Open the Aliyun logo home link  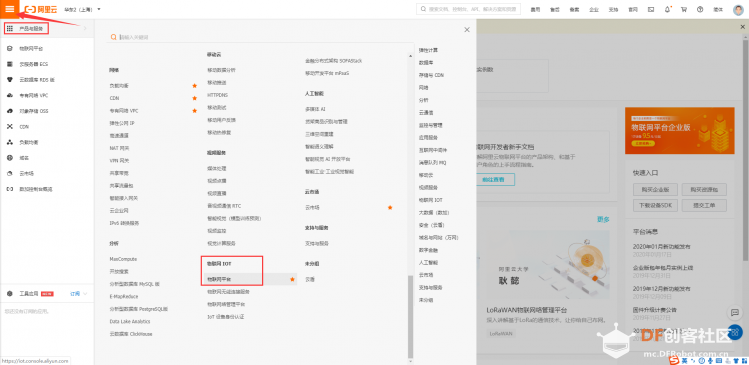(x=42, y=9)
